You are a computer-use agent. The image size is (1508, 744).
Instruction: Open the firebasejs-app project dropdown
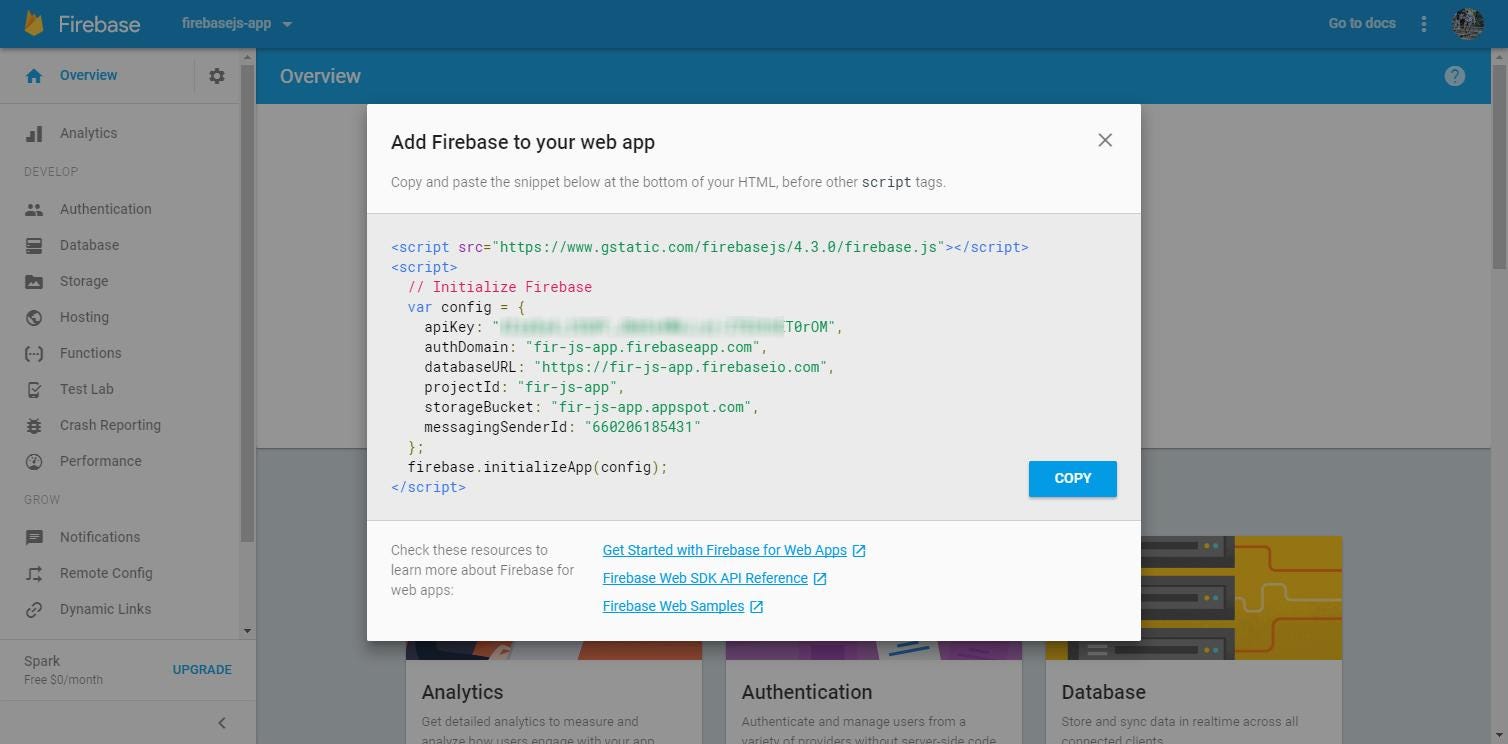point(237,23)
